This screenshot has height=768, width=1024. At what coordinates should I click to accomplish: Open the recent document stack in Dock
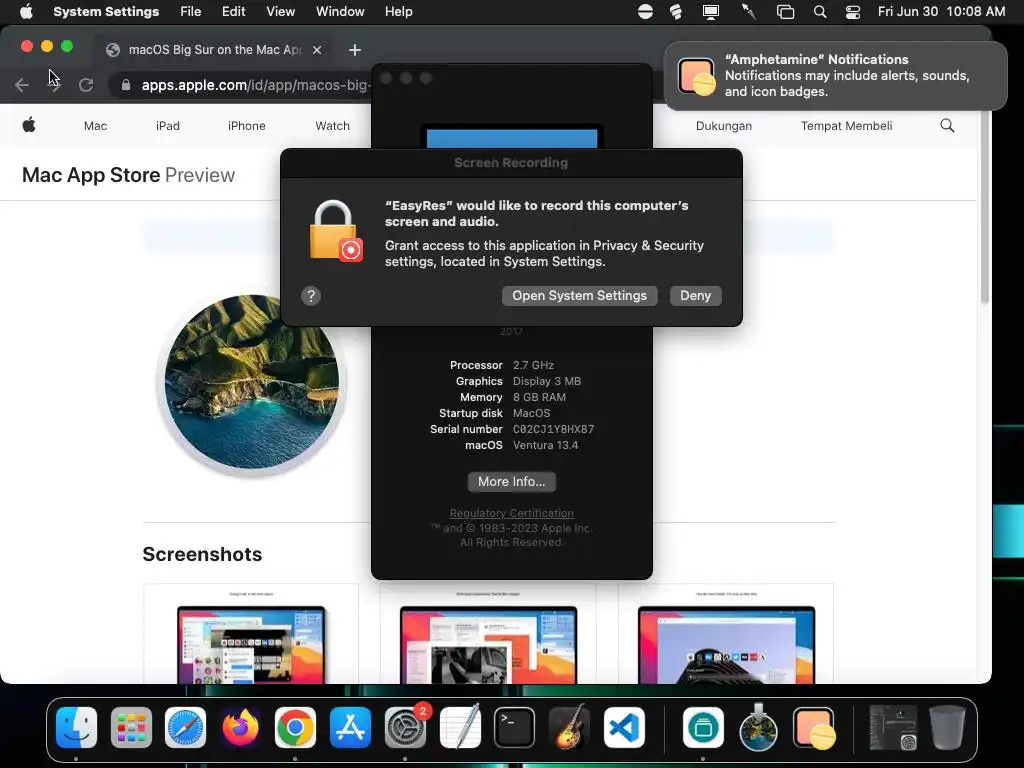893,727
